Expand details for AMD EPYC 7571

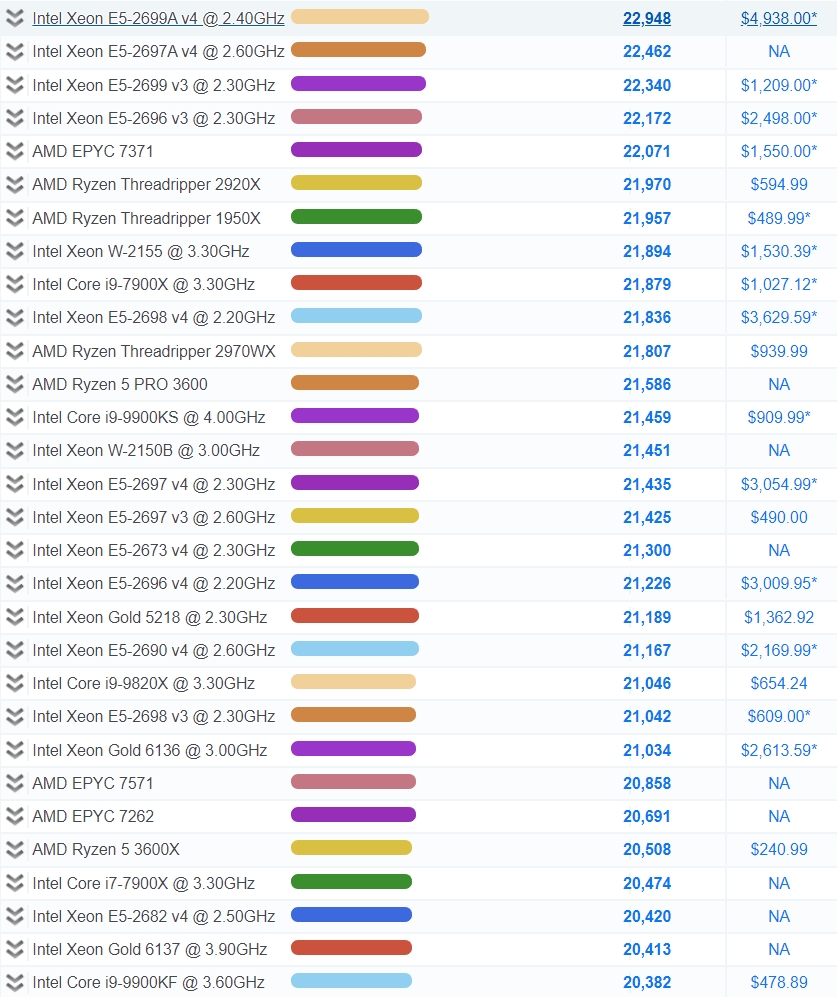(x=15, y=783)
